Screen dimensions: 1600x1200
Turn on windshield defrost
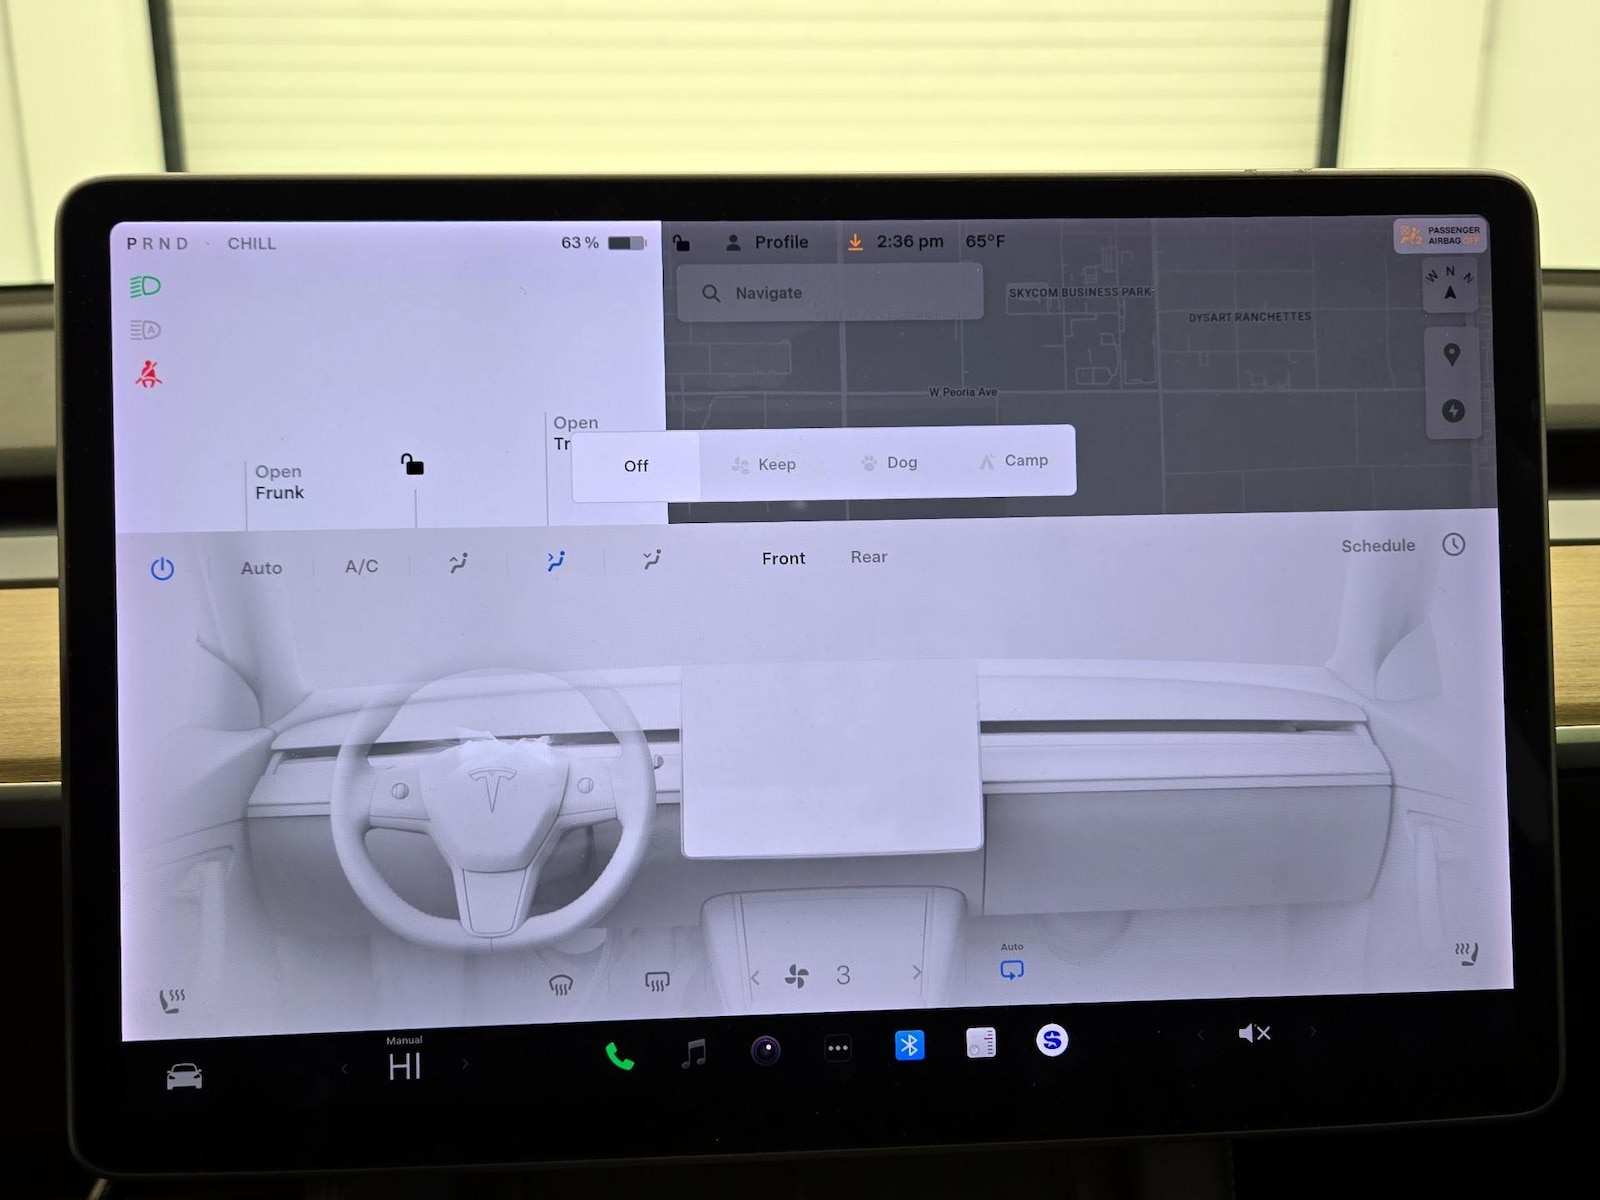[561, 985]
